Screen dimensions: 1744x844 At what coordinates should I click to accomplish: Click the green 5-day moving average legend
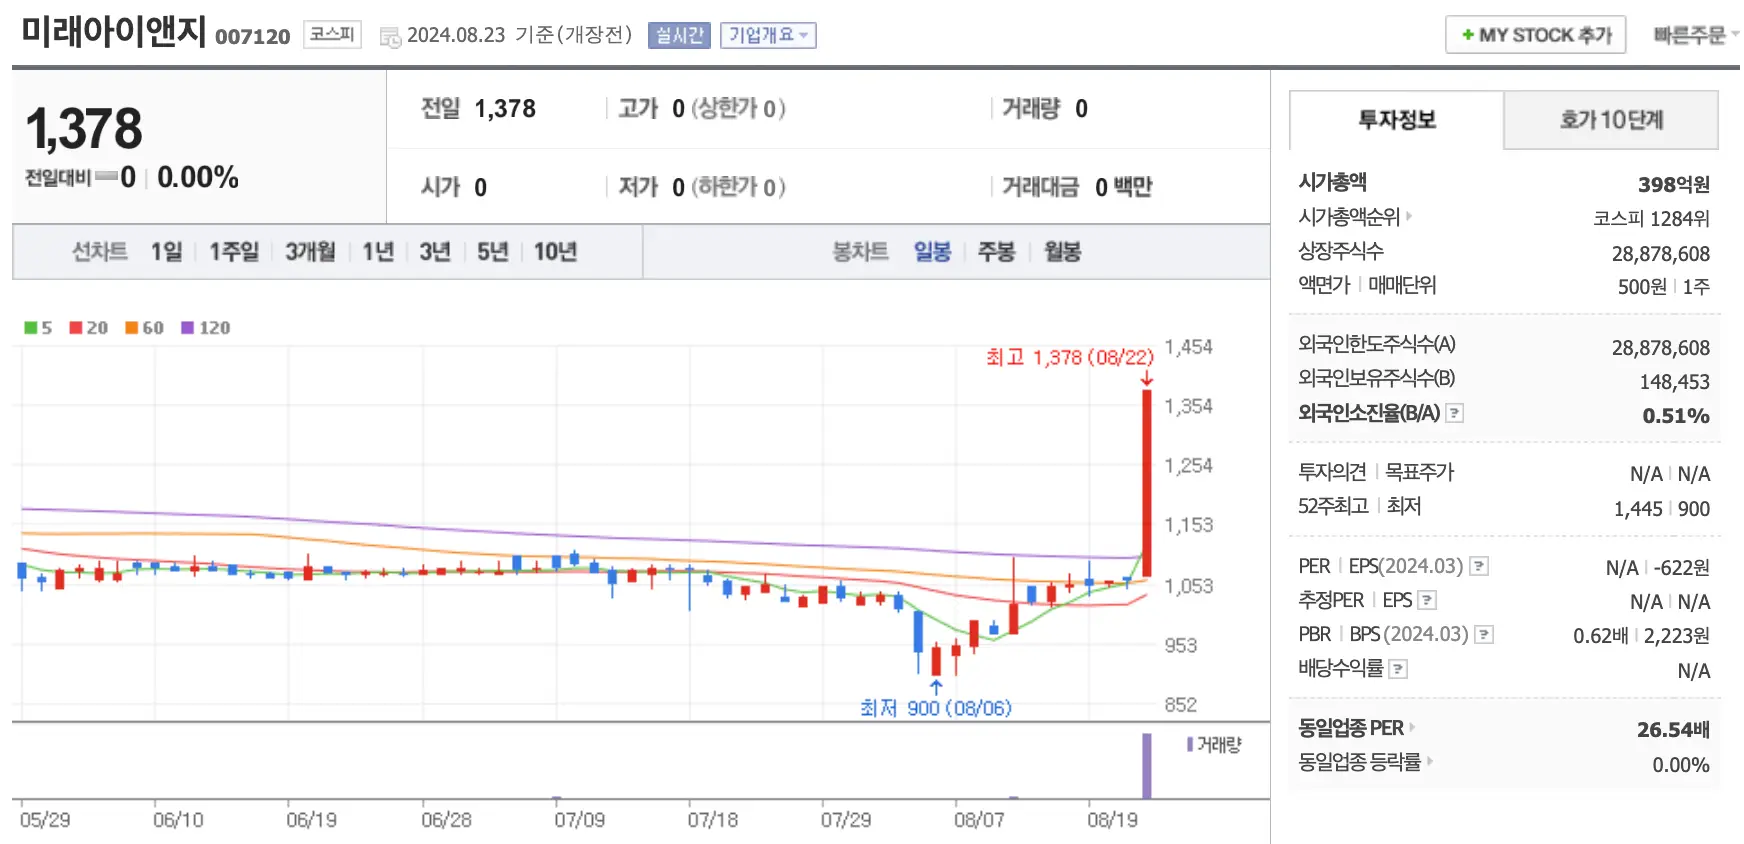[38, 328]
